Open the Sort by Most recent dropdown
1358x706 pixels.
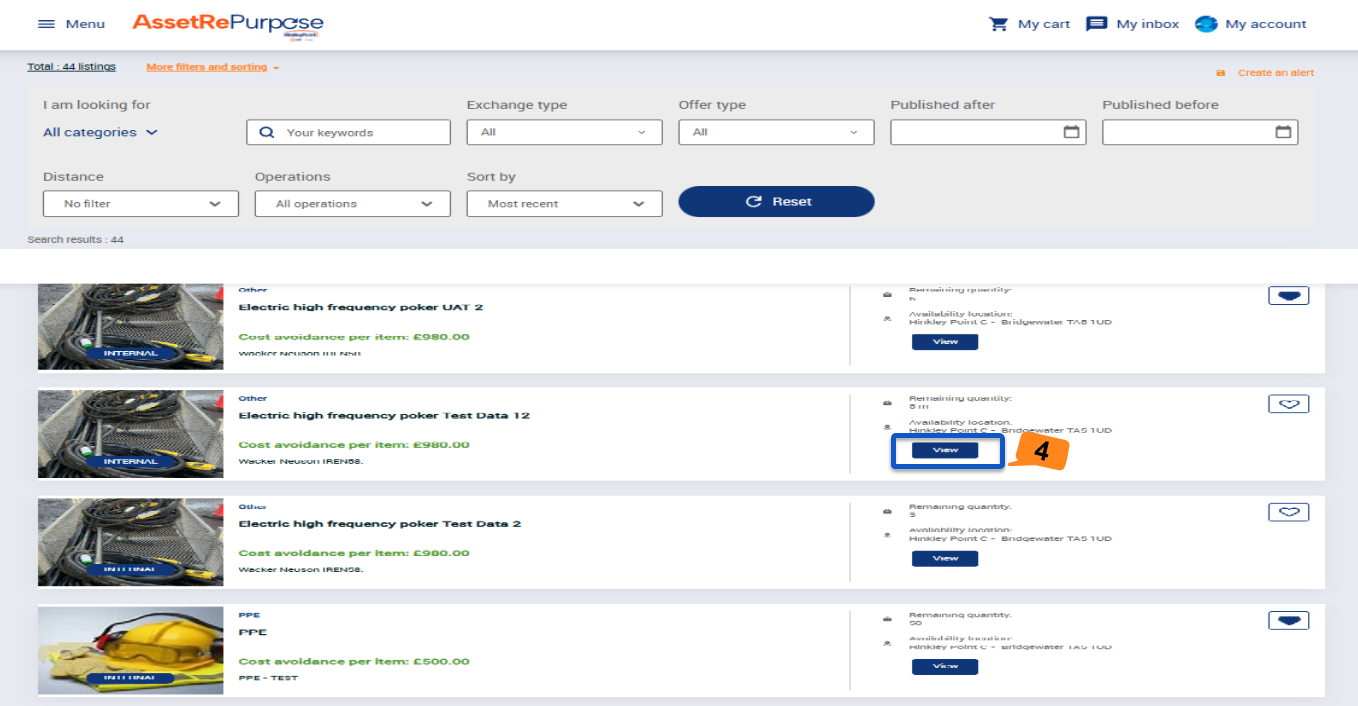point(564,204)
